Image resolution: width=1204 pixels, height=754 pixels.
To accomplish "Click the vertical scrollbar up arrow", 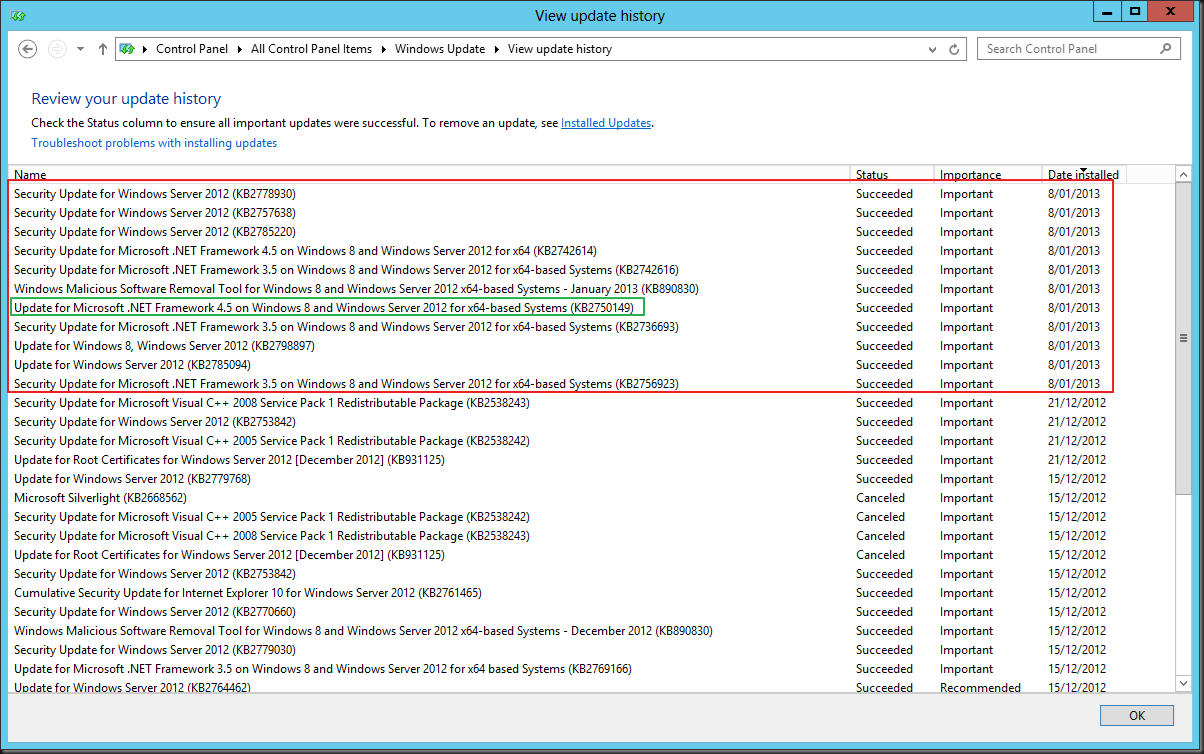I will 1184,173.
